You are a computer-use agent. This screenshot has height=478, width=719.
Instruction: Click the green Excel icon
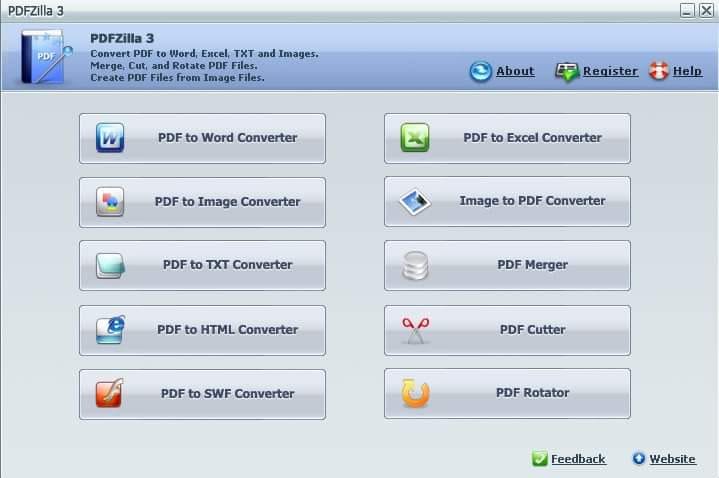point(415,138)
